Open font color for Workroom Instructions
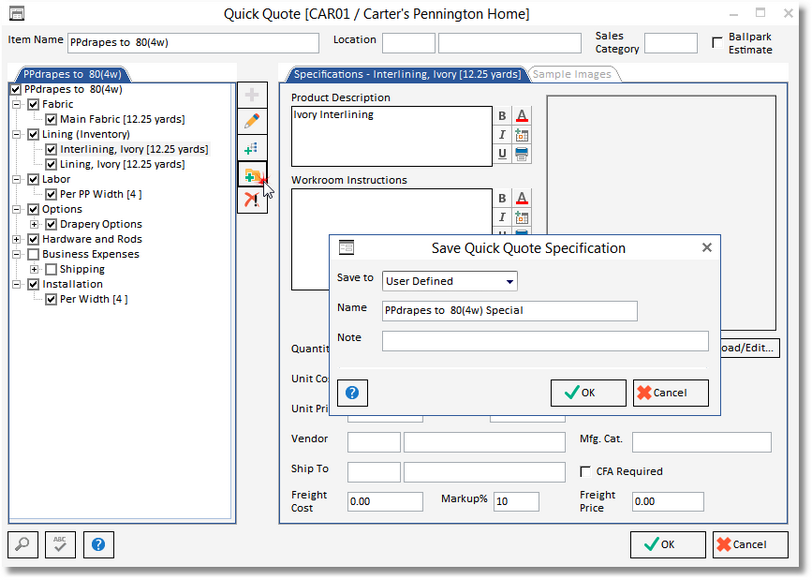The height and width of the screenshot is (580, 812). click(521, 198)
